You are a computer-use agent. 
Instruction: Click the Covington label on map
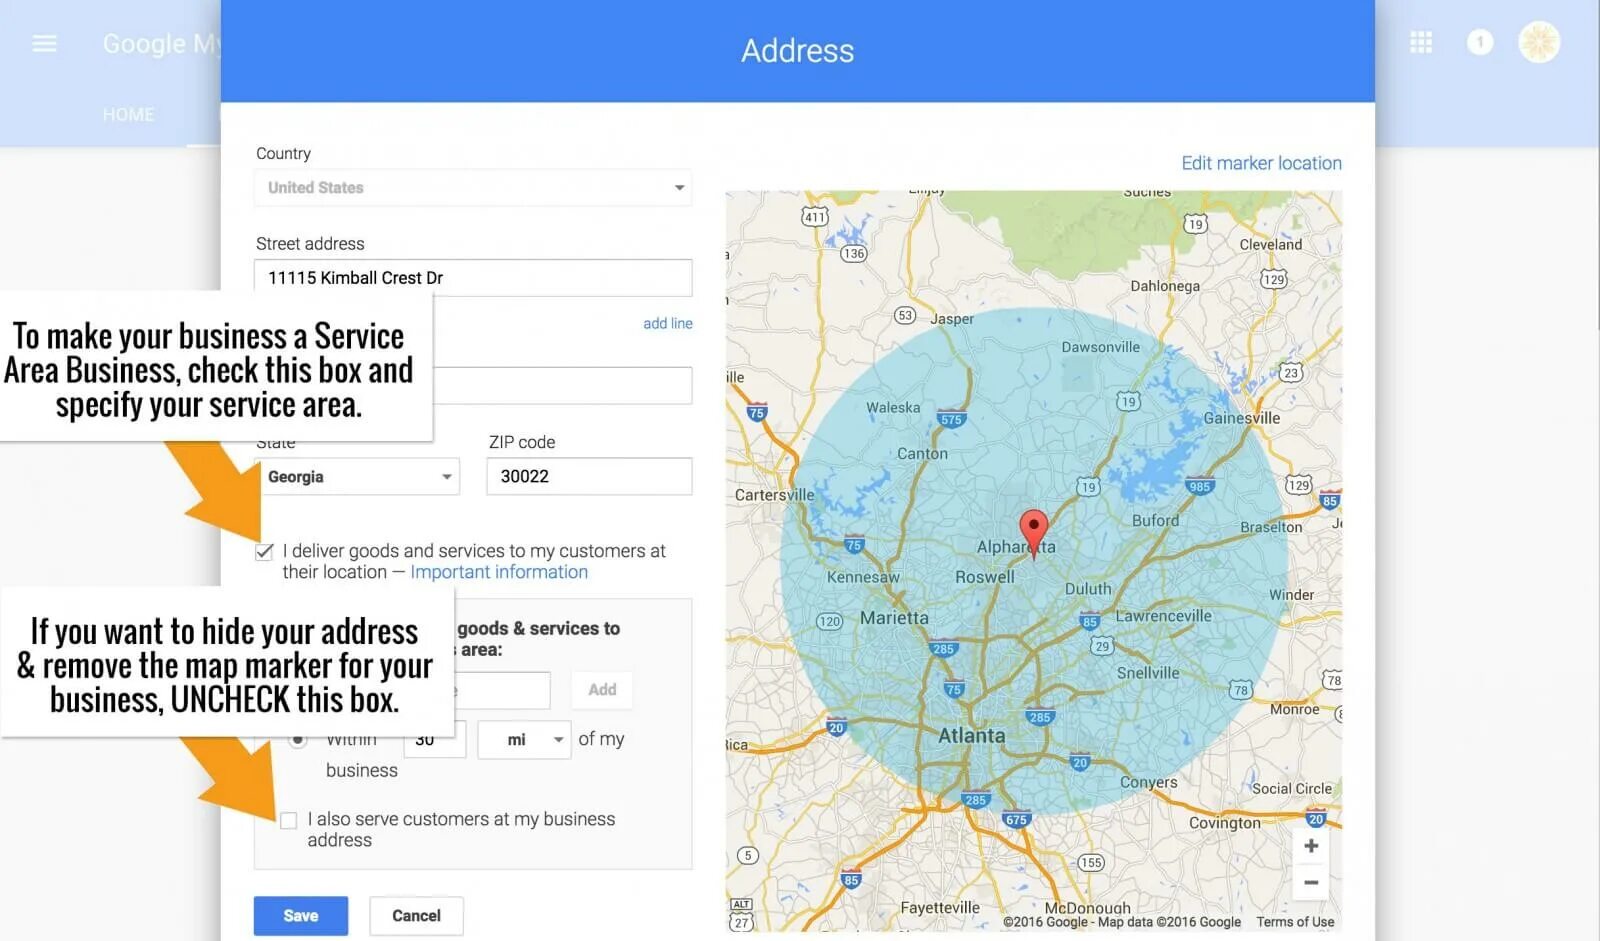coord(1224,823)
